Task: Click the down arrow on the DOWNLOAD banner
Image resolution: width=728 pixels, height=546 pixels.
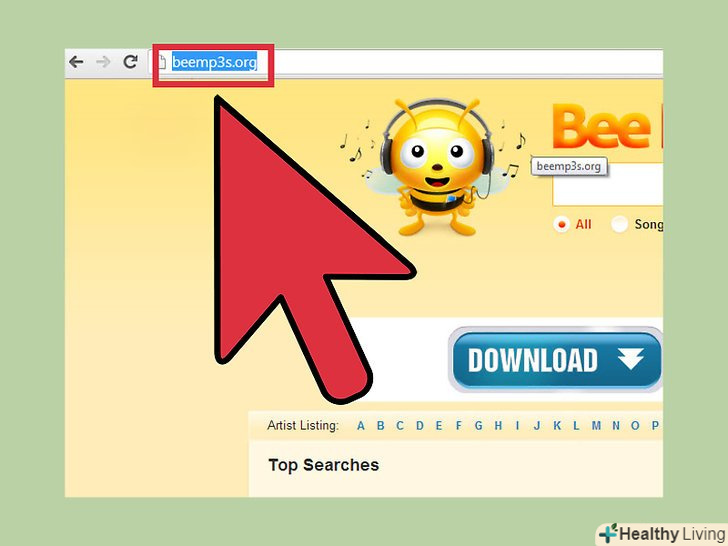Action: click(630, 359)
